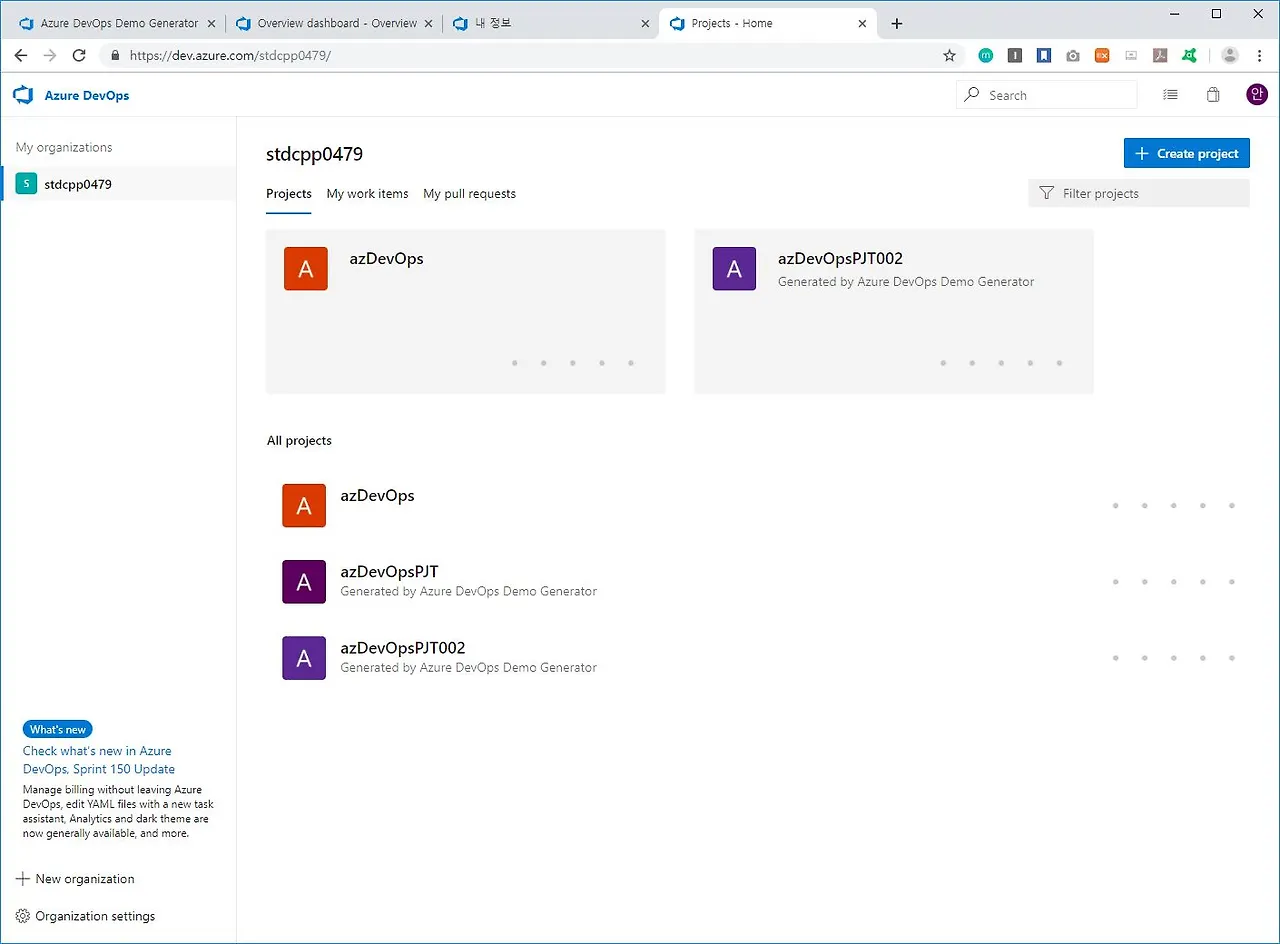The image size is (1280, 944).
Task: Open the Sprint 150 Update news link
Action: point(99,760)
